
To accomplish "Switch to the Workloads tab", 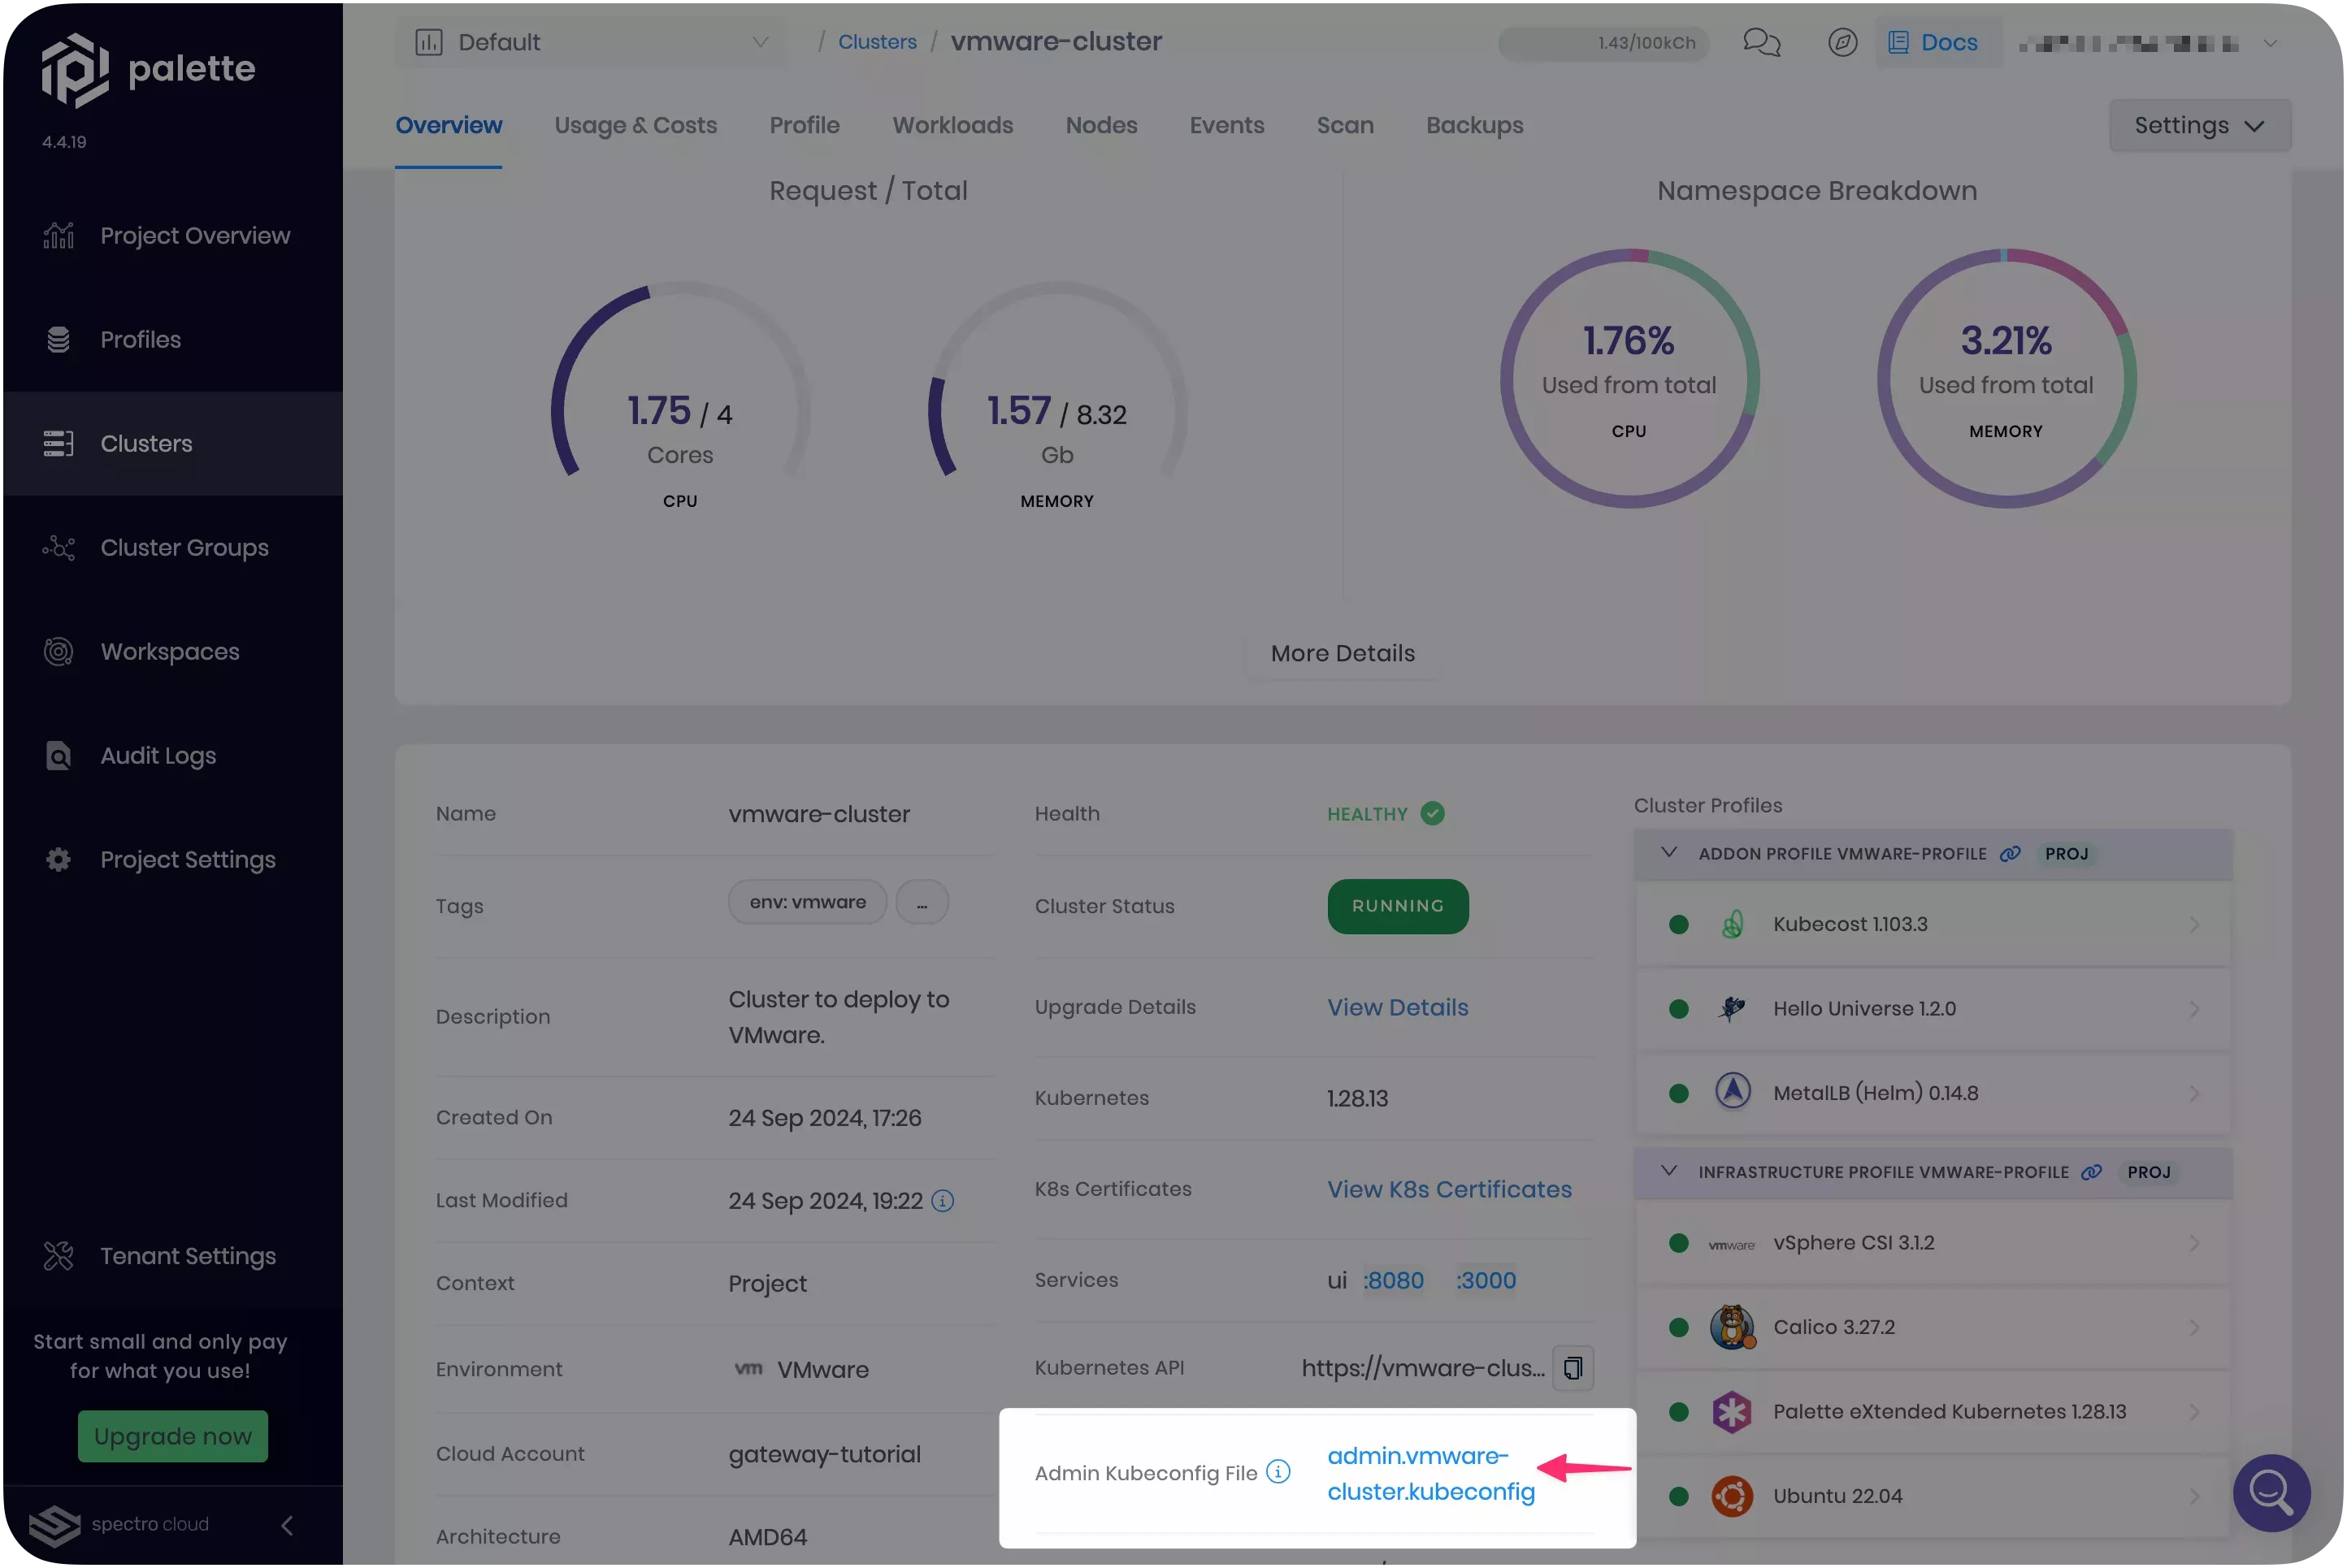I will [952, 125].
